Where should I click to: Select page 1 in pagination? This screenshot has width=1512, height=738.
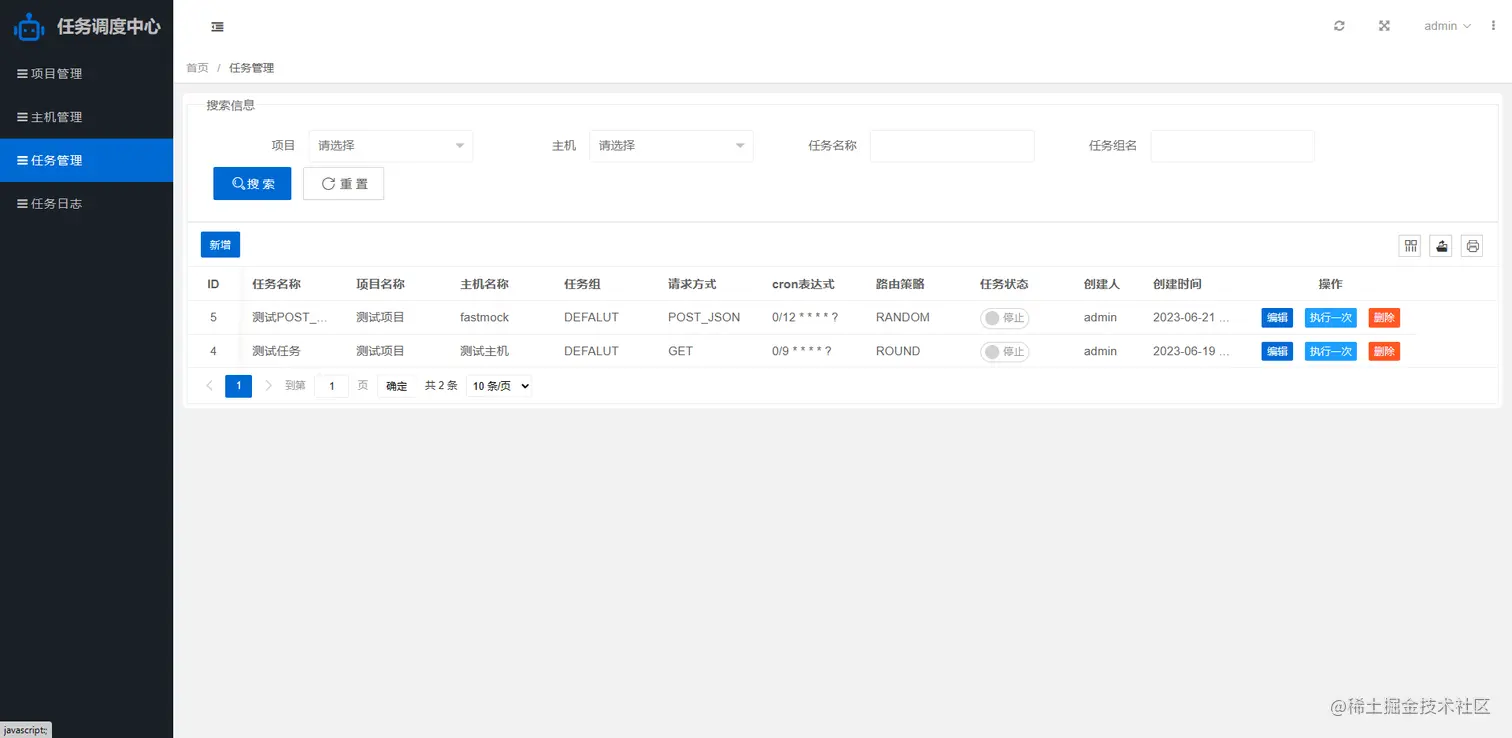(238, 386)
